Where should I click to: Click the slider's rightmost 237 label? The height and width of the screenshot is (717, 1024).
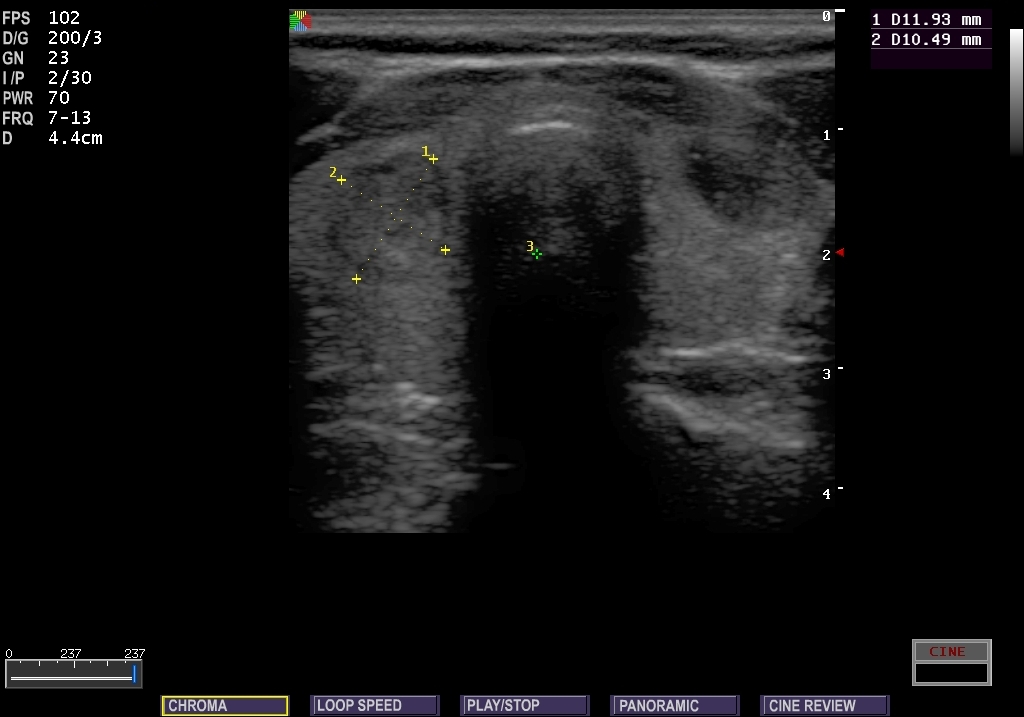pyautogui.click(x=135, y=653)
